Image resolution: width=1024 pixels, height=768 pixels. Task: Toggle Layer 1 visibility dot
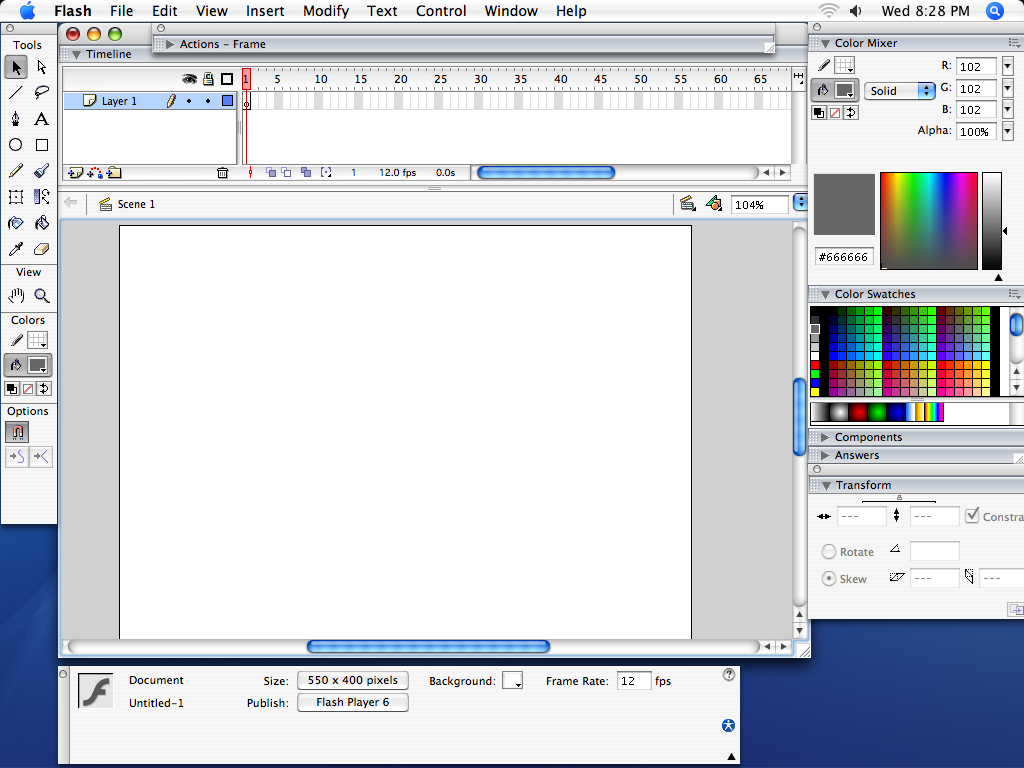pos(189,101)
